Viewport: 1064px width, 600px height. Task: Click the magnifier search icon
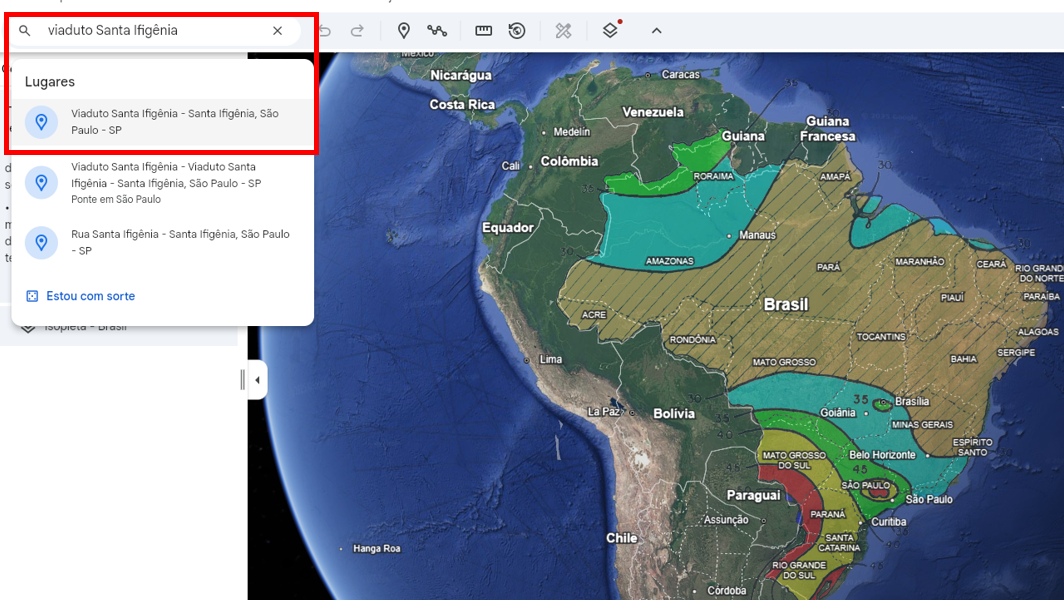26,31
